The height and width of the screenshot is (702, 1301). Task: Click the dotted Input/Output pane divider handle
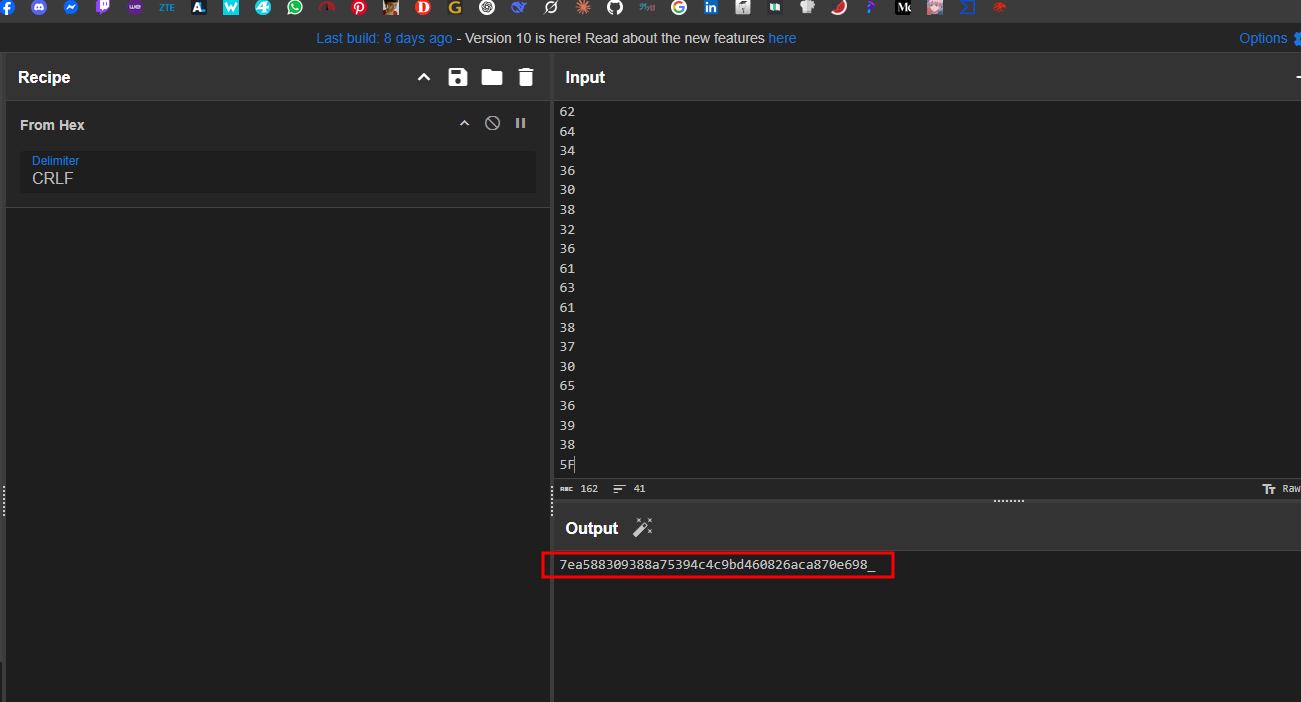[x=1008, y=501]
